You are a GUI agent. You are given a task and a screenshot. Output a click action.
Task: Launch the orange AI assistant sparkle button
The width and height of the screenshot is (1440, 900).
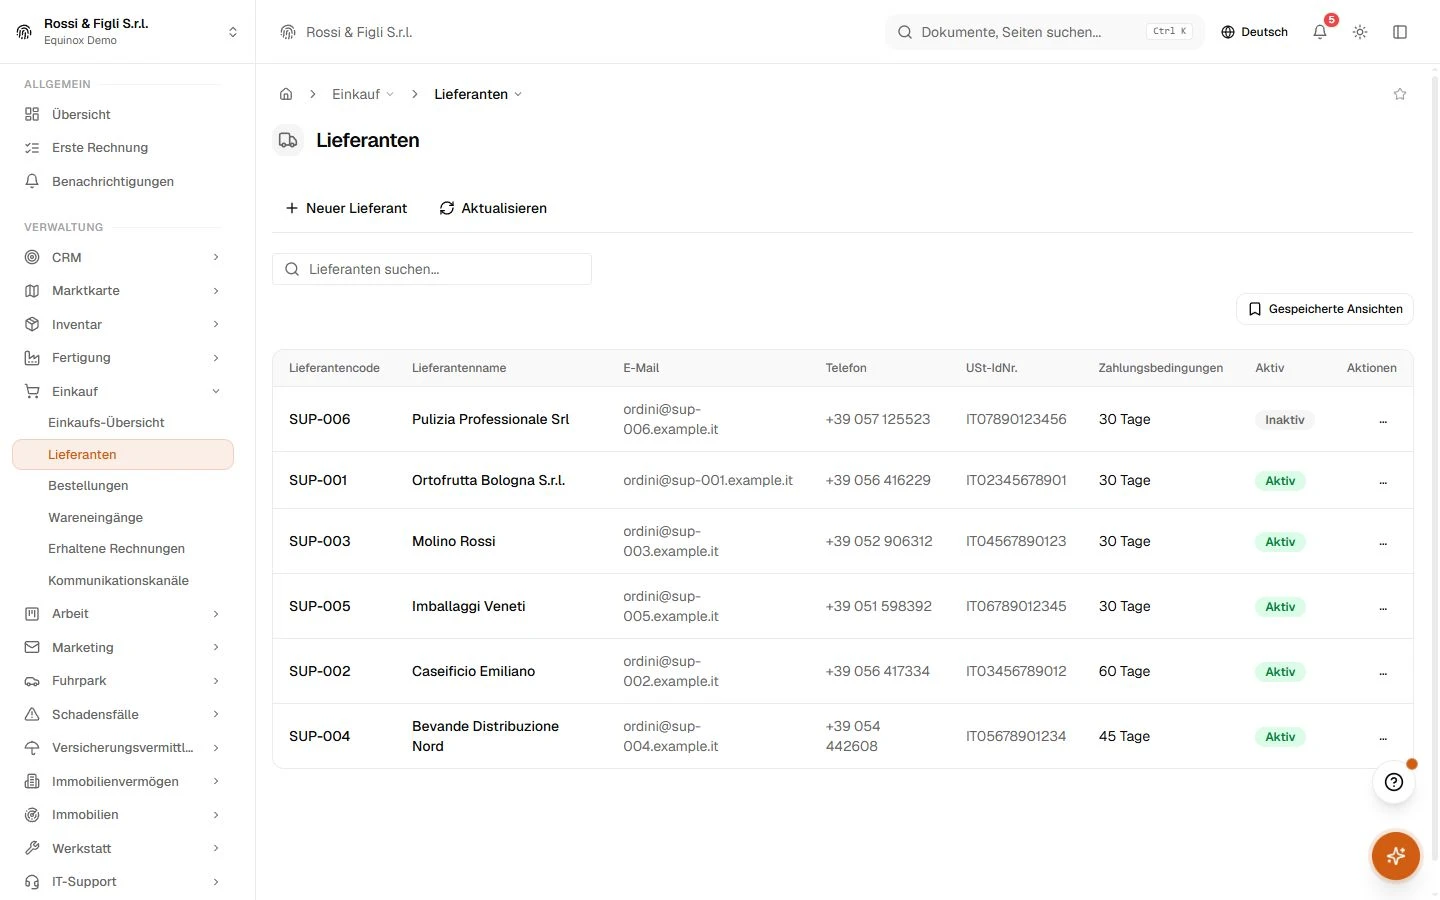click(x=1396, y=856)
